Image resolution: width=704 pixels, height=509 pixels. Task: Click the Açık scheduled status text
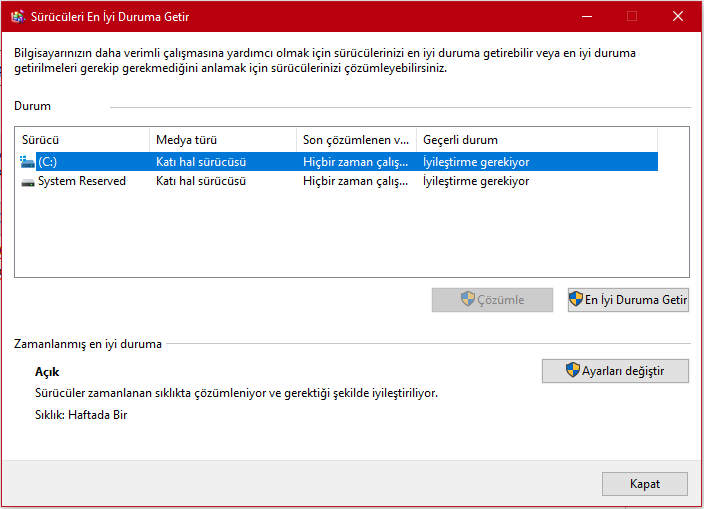tap(47, 372)
